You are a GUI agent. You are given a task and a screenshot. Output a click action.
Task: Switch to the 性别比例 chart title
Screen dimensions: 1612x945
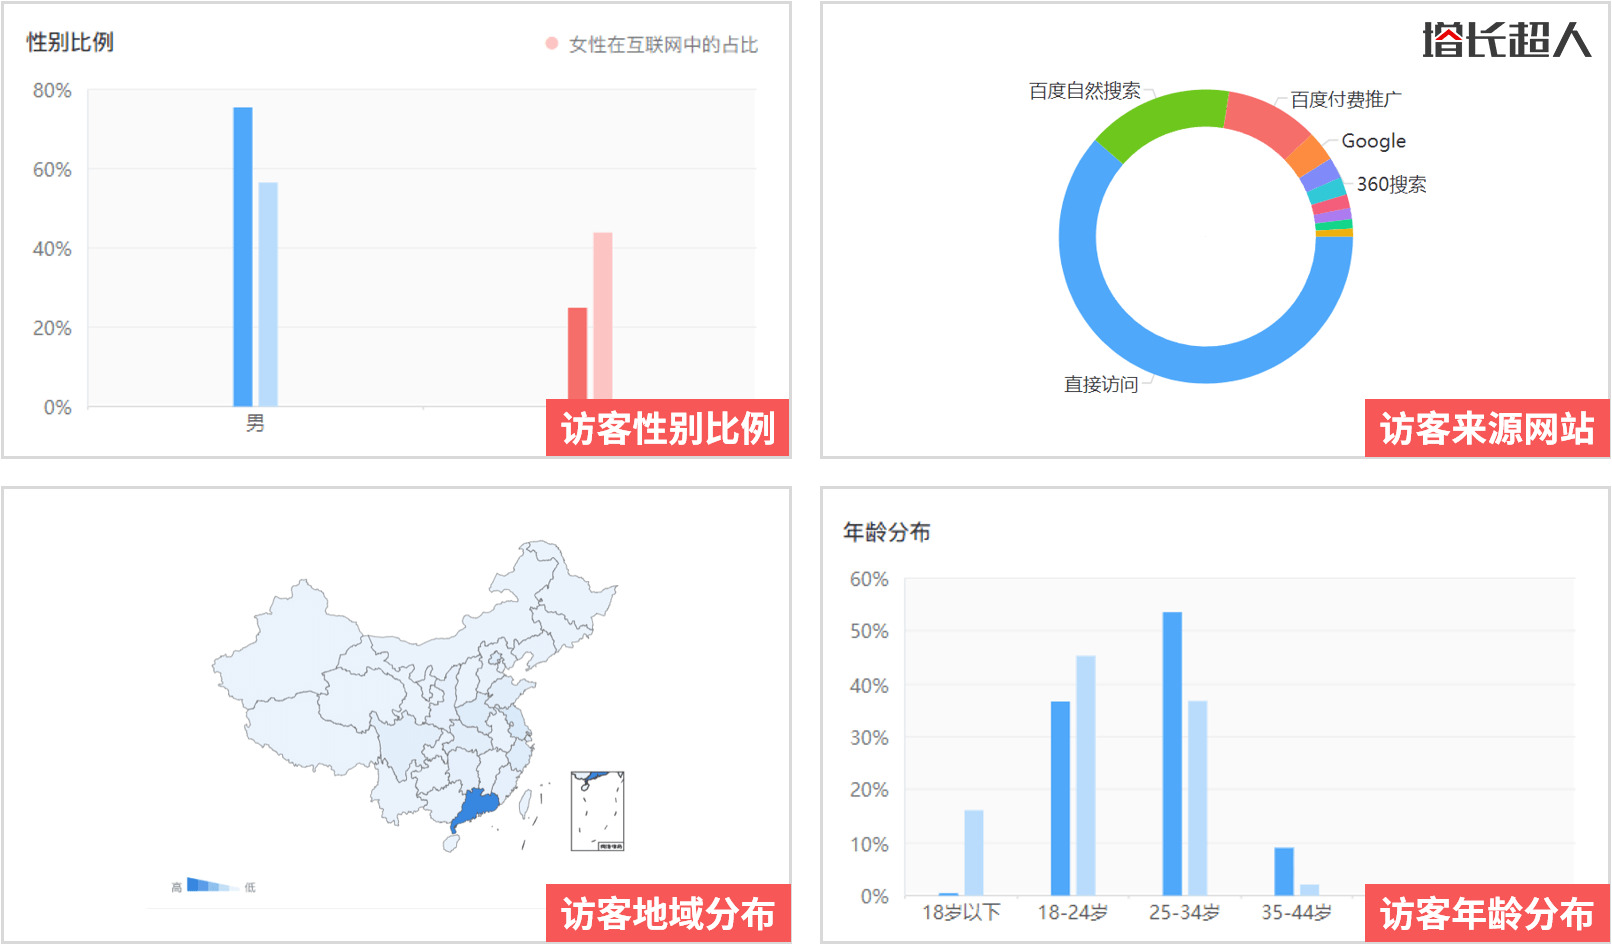click(x=68, y=43)
